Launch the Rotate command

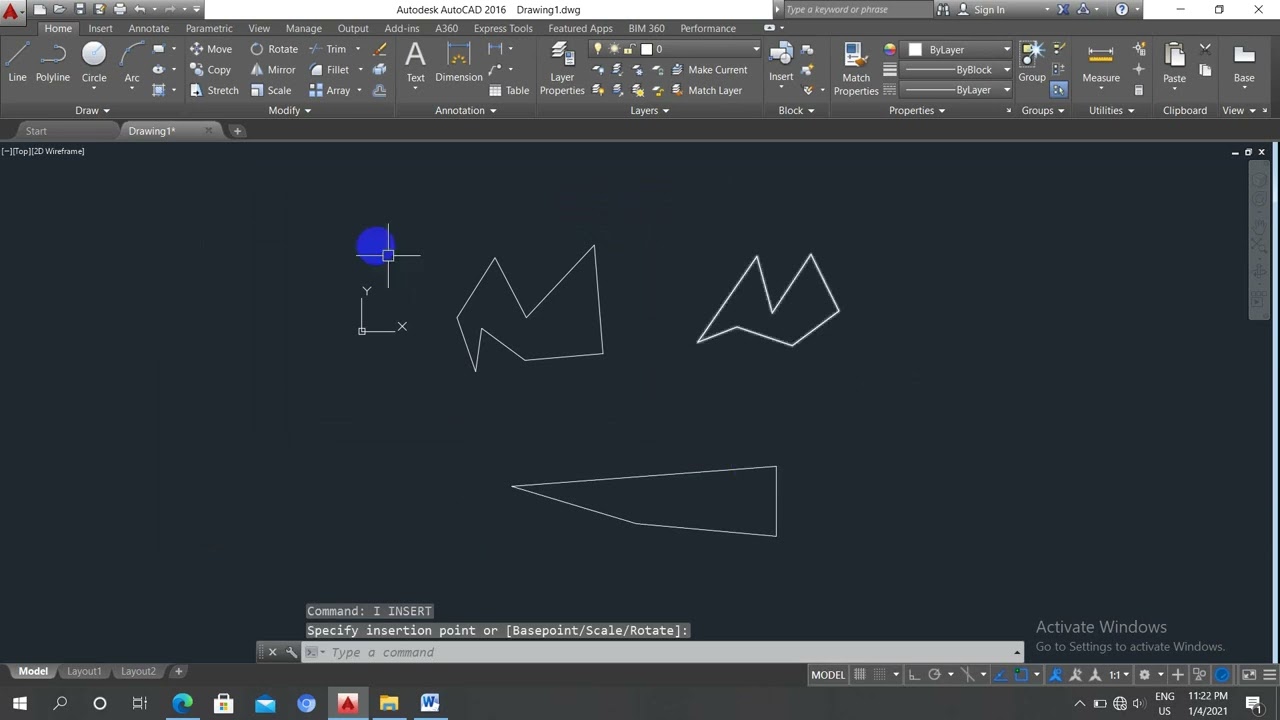274,49
